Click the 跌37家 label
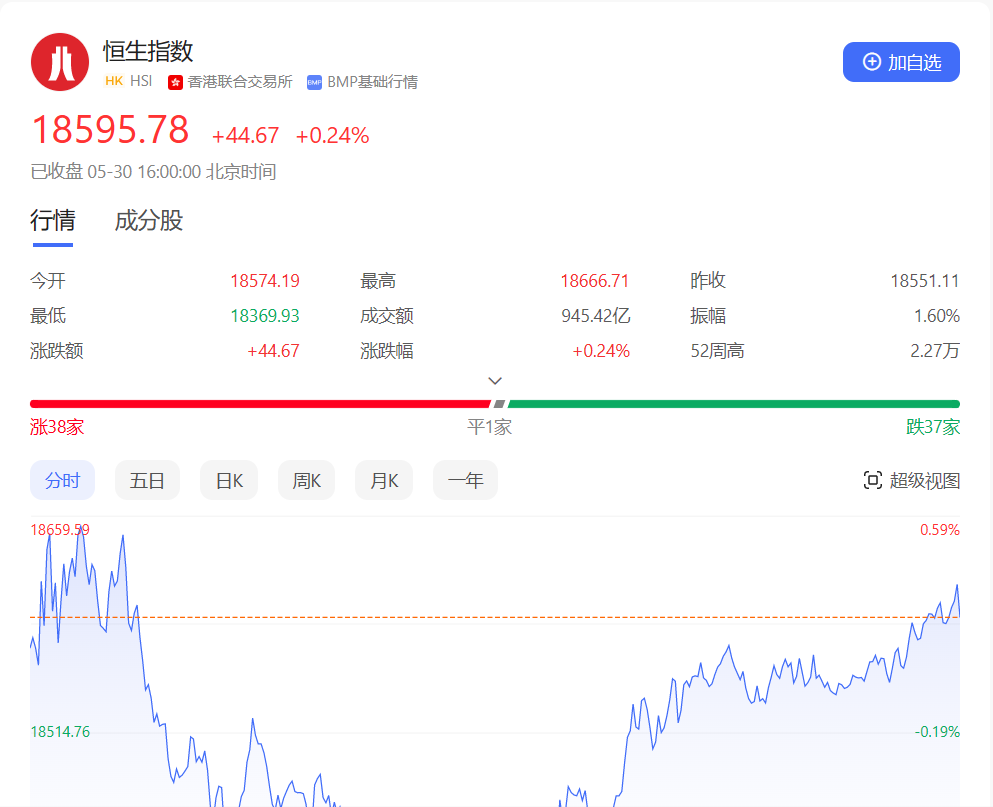Screen dimensions: 993x807 tap(933, 427)
